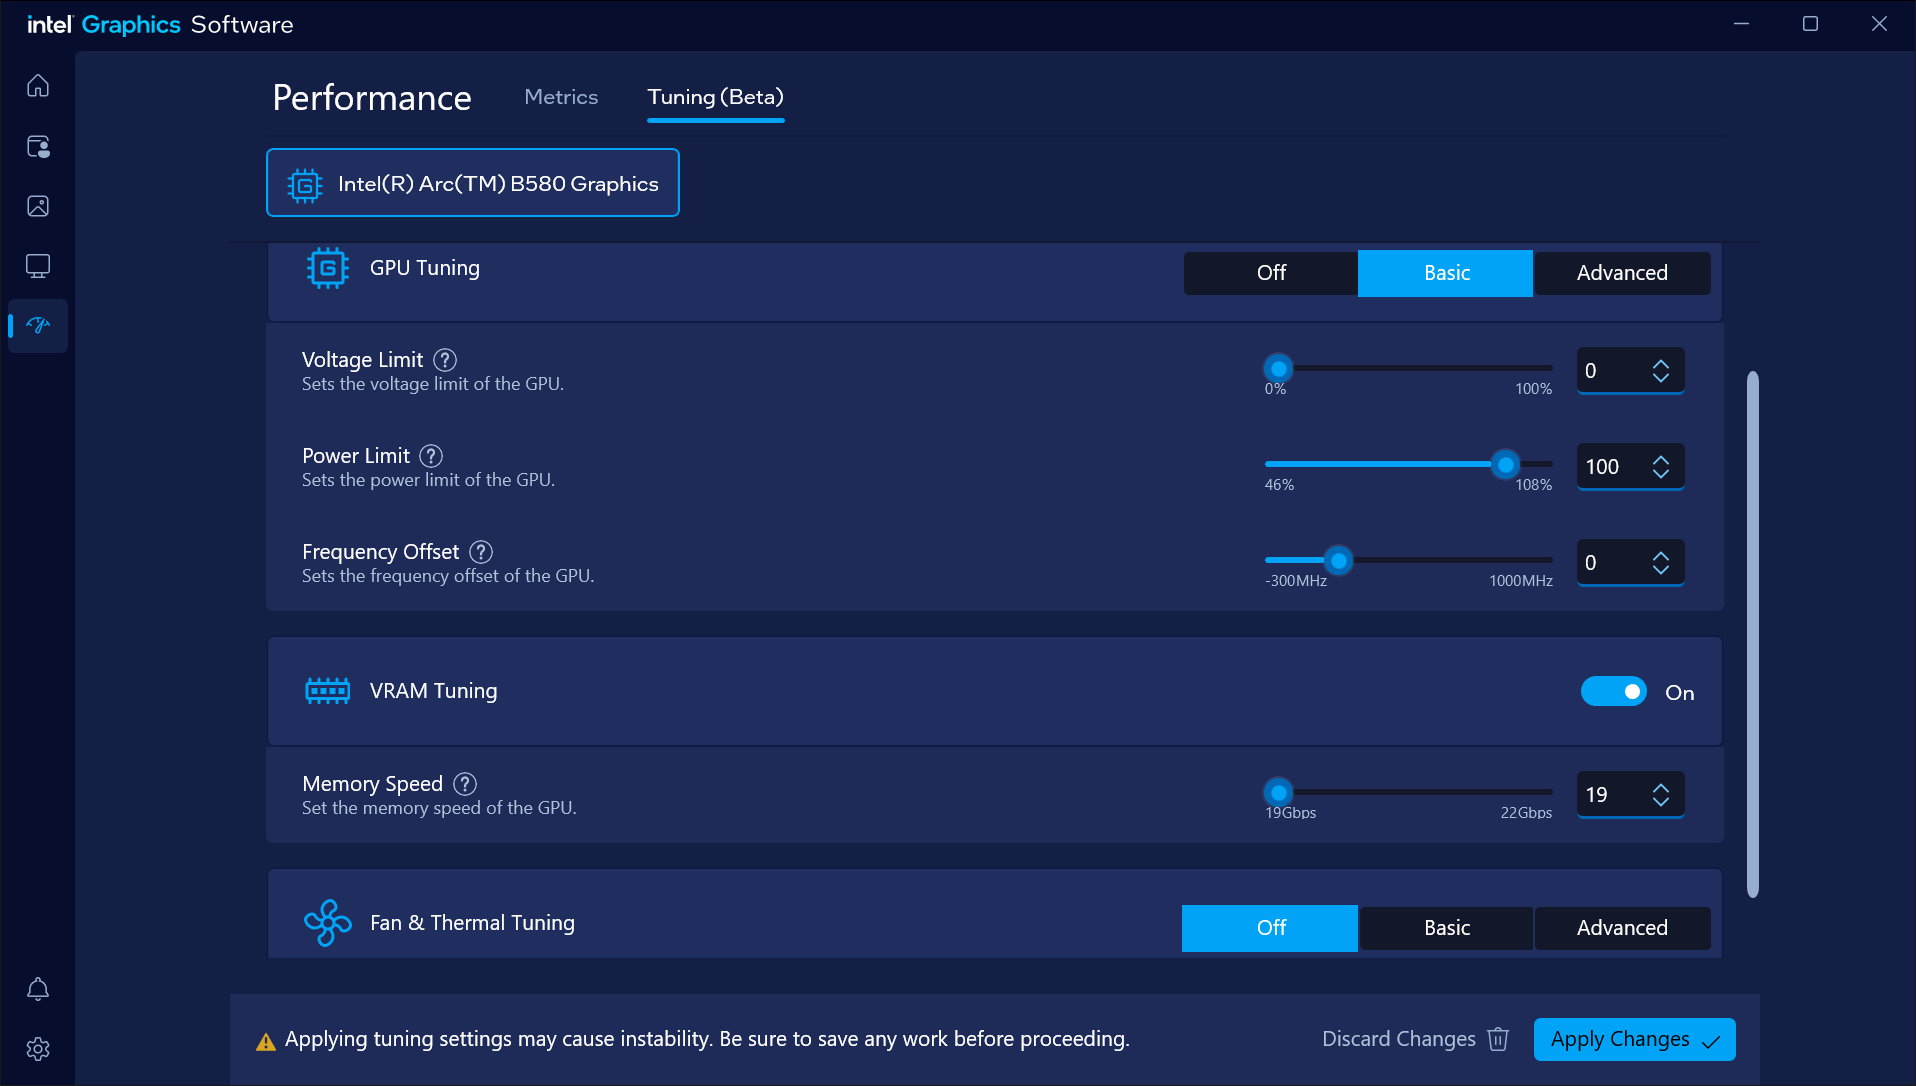
Task: Click the 1000MHz frequency offset maximum label
Action: coord(1521,581)
